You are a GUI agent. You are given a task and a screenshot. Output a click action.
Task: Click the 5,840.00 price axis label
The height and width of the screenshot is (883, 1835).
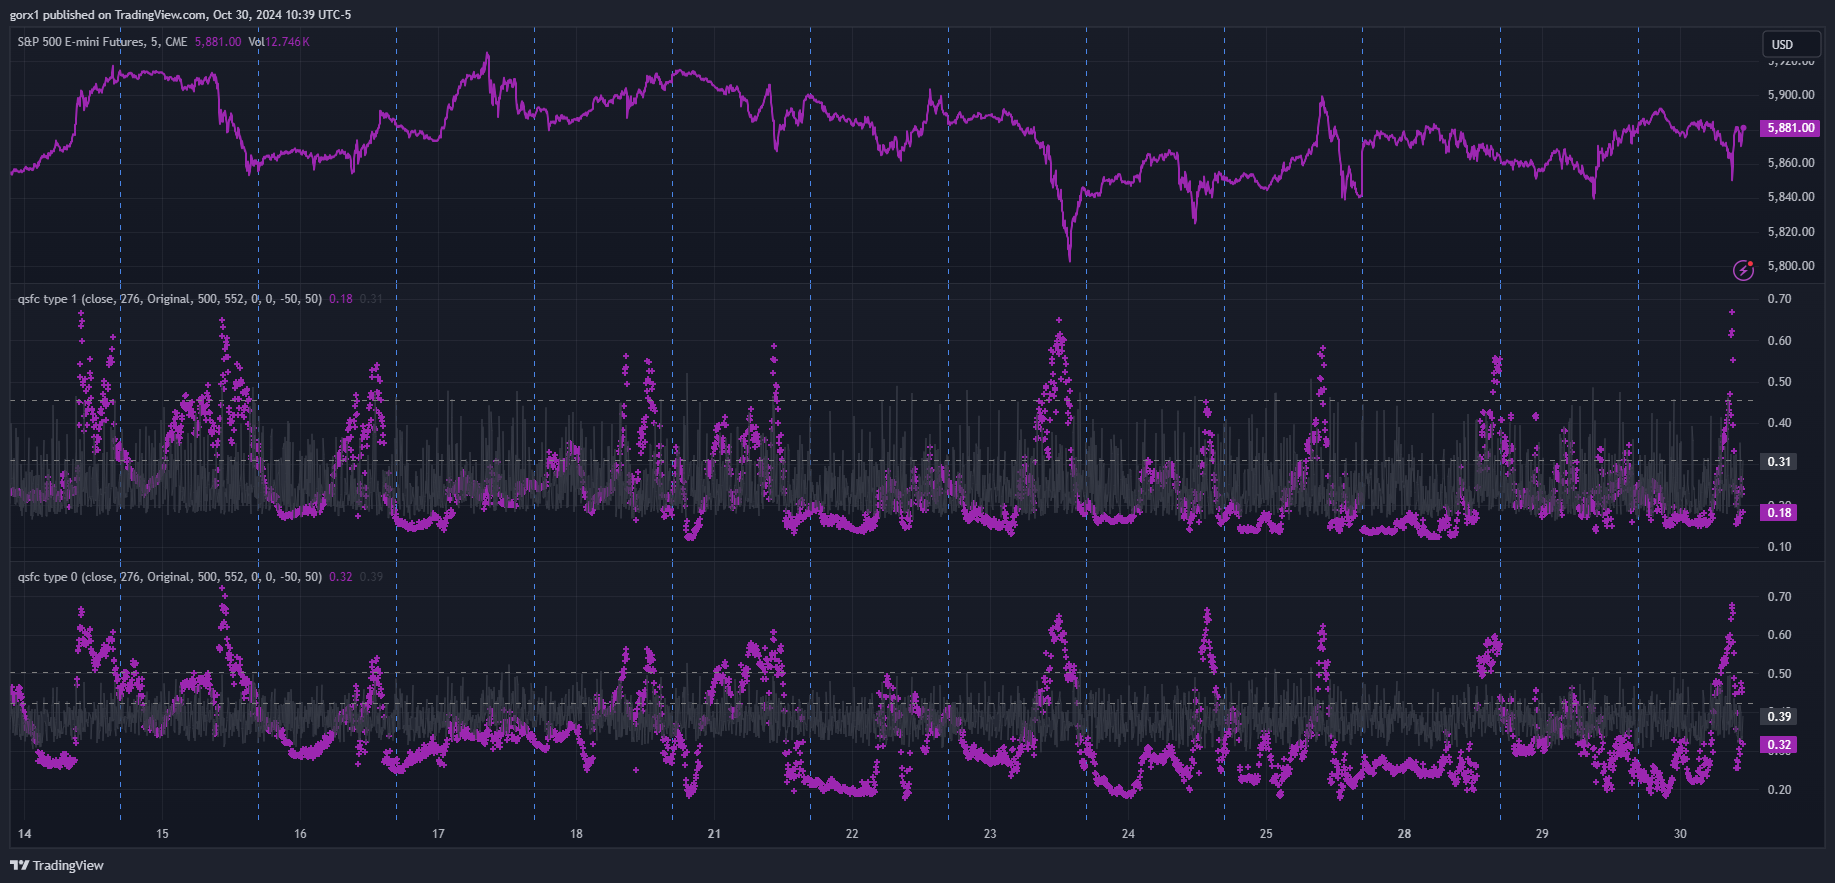point(1791,197)
